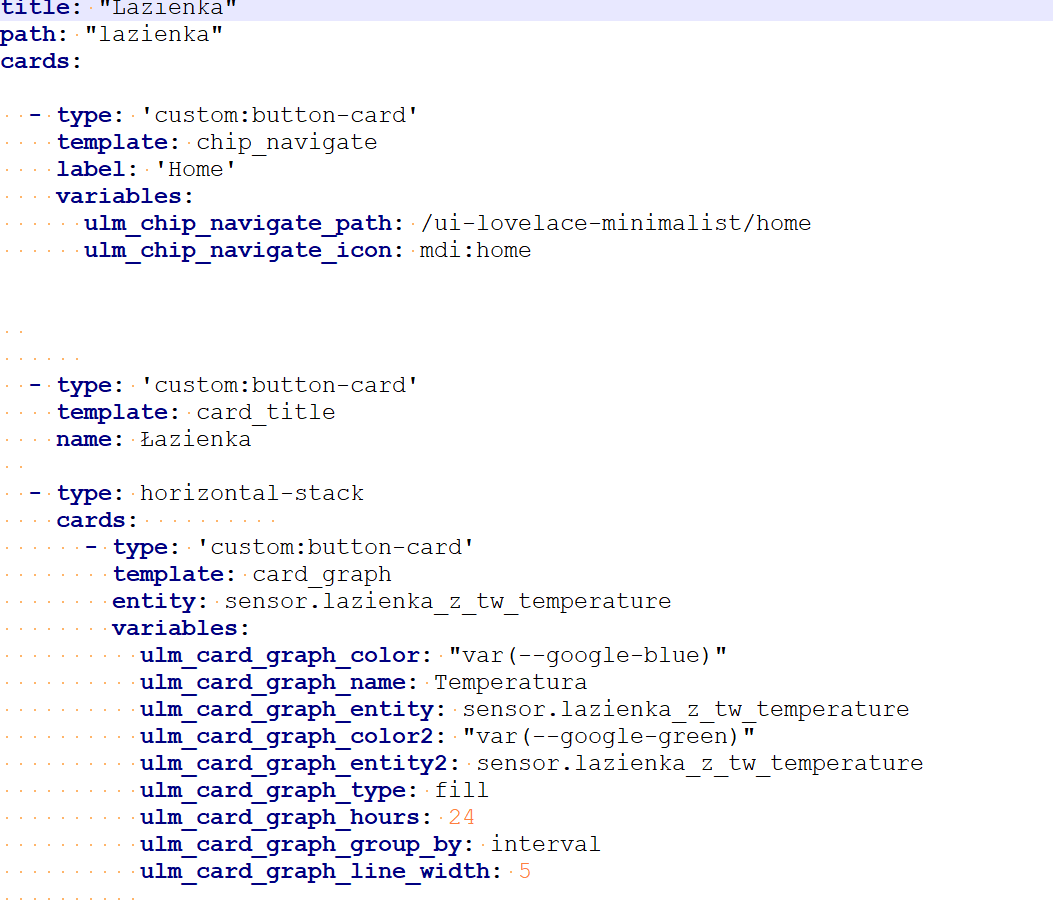Click the "entity" key below card_graph
1053x905 pixels.
pyautogui.click(x=154, y=602)
